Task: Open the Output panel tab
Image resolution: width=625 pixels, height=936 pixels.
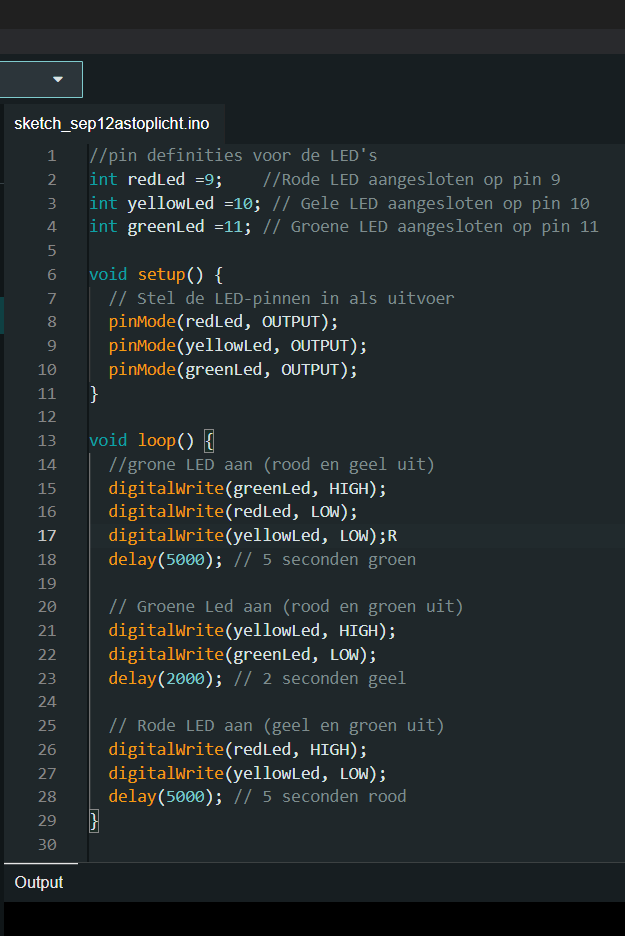Action: pyautogui.click(x=39, y=882)
